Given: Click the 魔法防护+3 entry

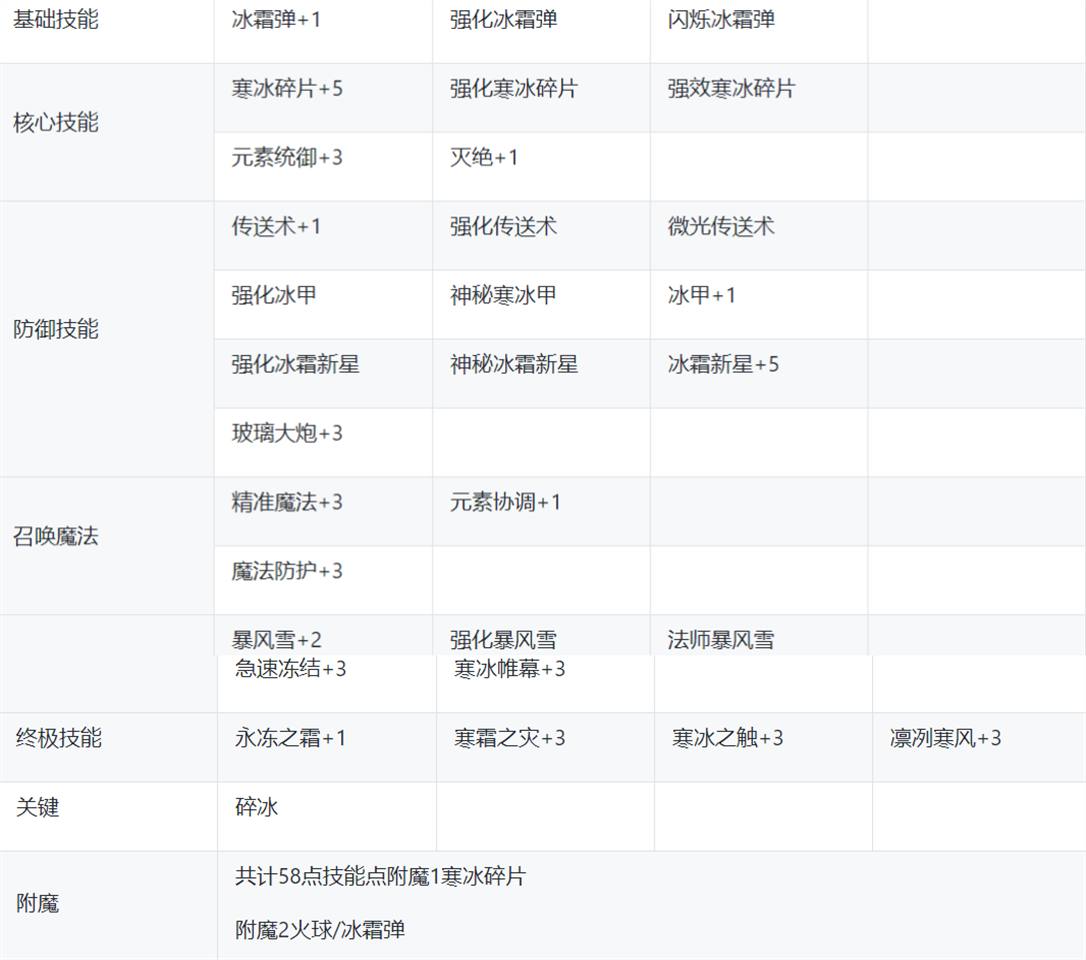Looking at the screenshot, I should (x=287, y=572).
